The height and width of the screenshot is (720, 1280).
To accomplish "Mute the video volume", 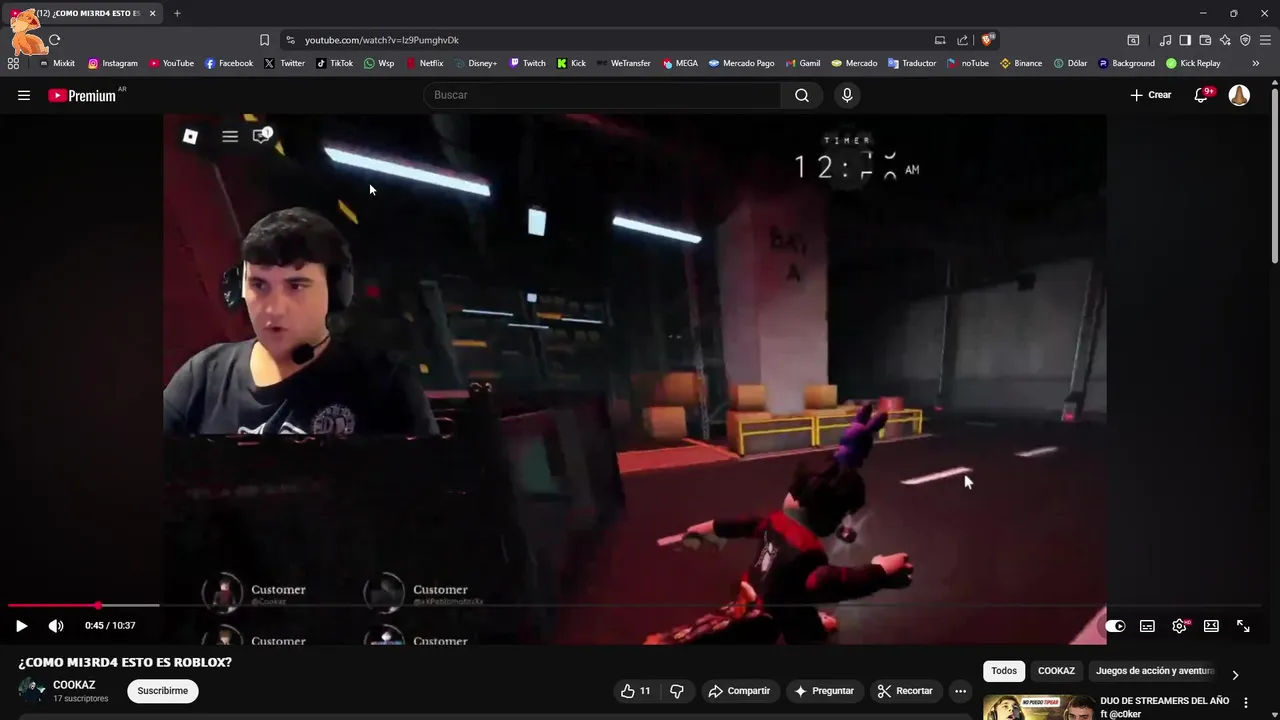I will coord(56,626).
